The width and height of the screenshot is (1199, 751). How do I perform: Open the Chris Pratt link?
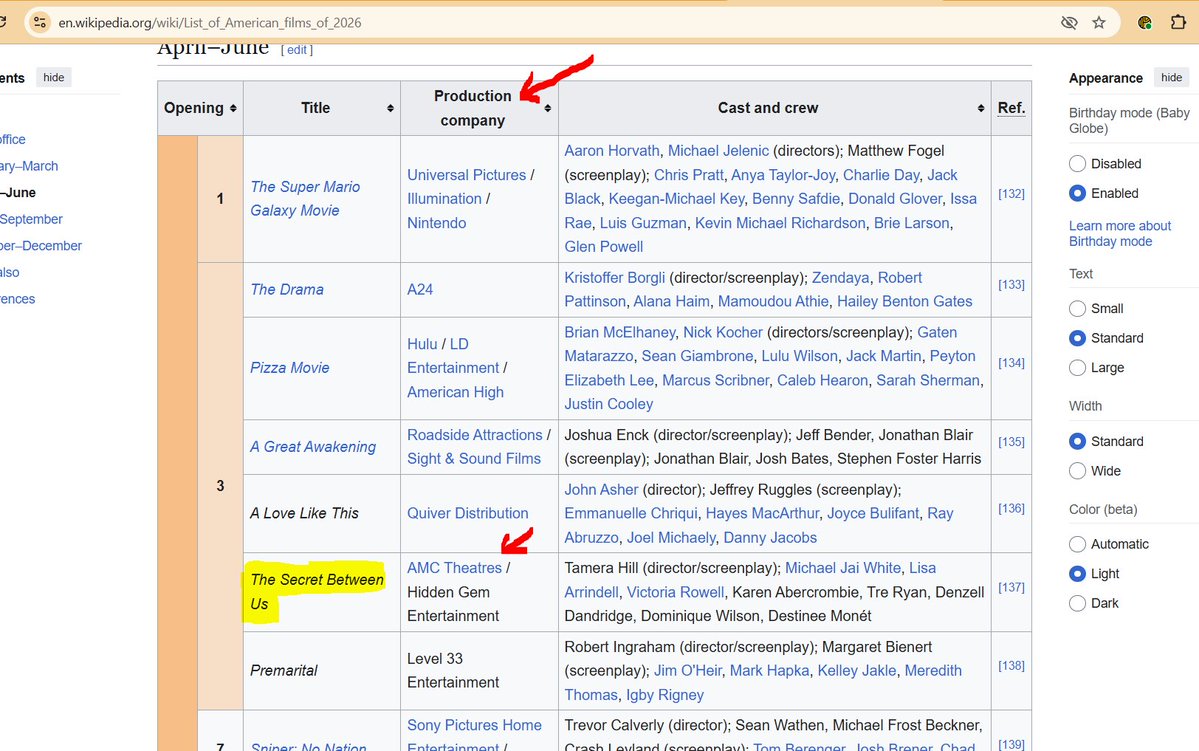pos(688,175)
